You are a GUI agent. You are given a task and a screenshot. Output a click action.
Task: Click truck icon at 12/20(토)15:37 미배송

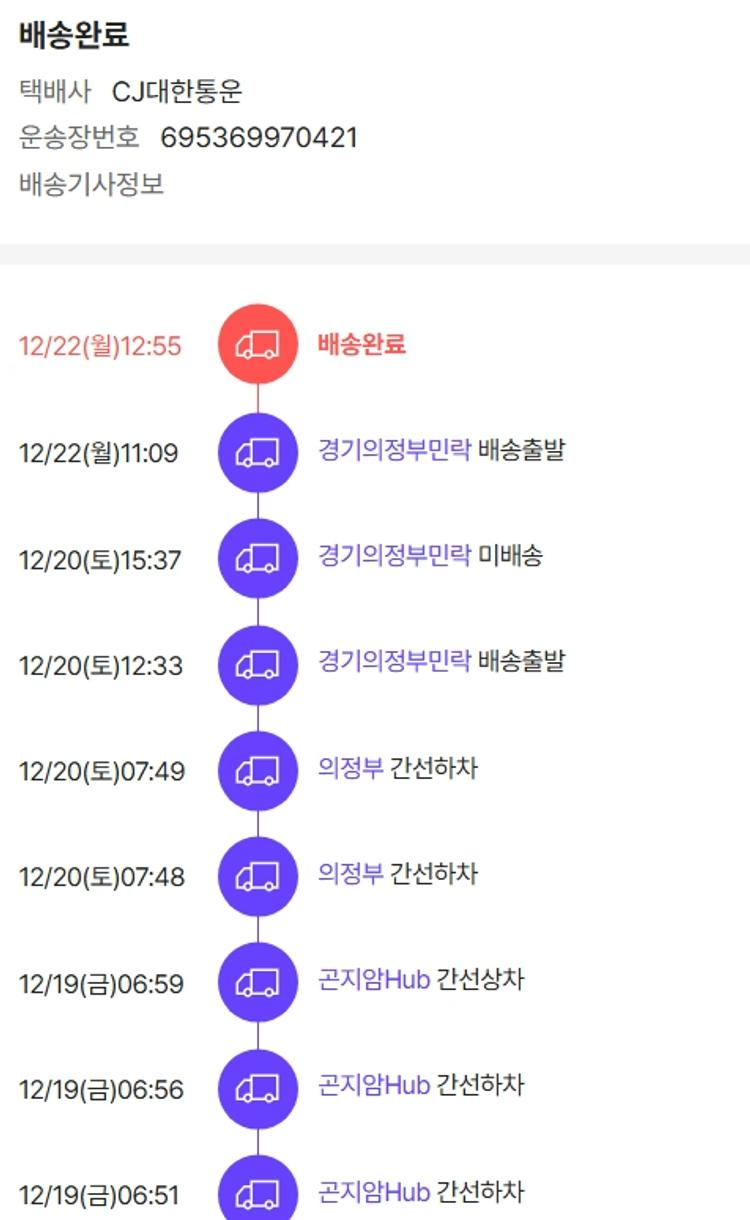coord(257,559)
